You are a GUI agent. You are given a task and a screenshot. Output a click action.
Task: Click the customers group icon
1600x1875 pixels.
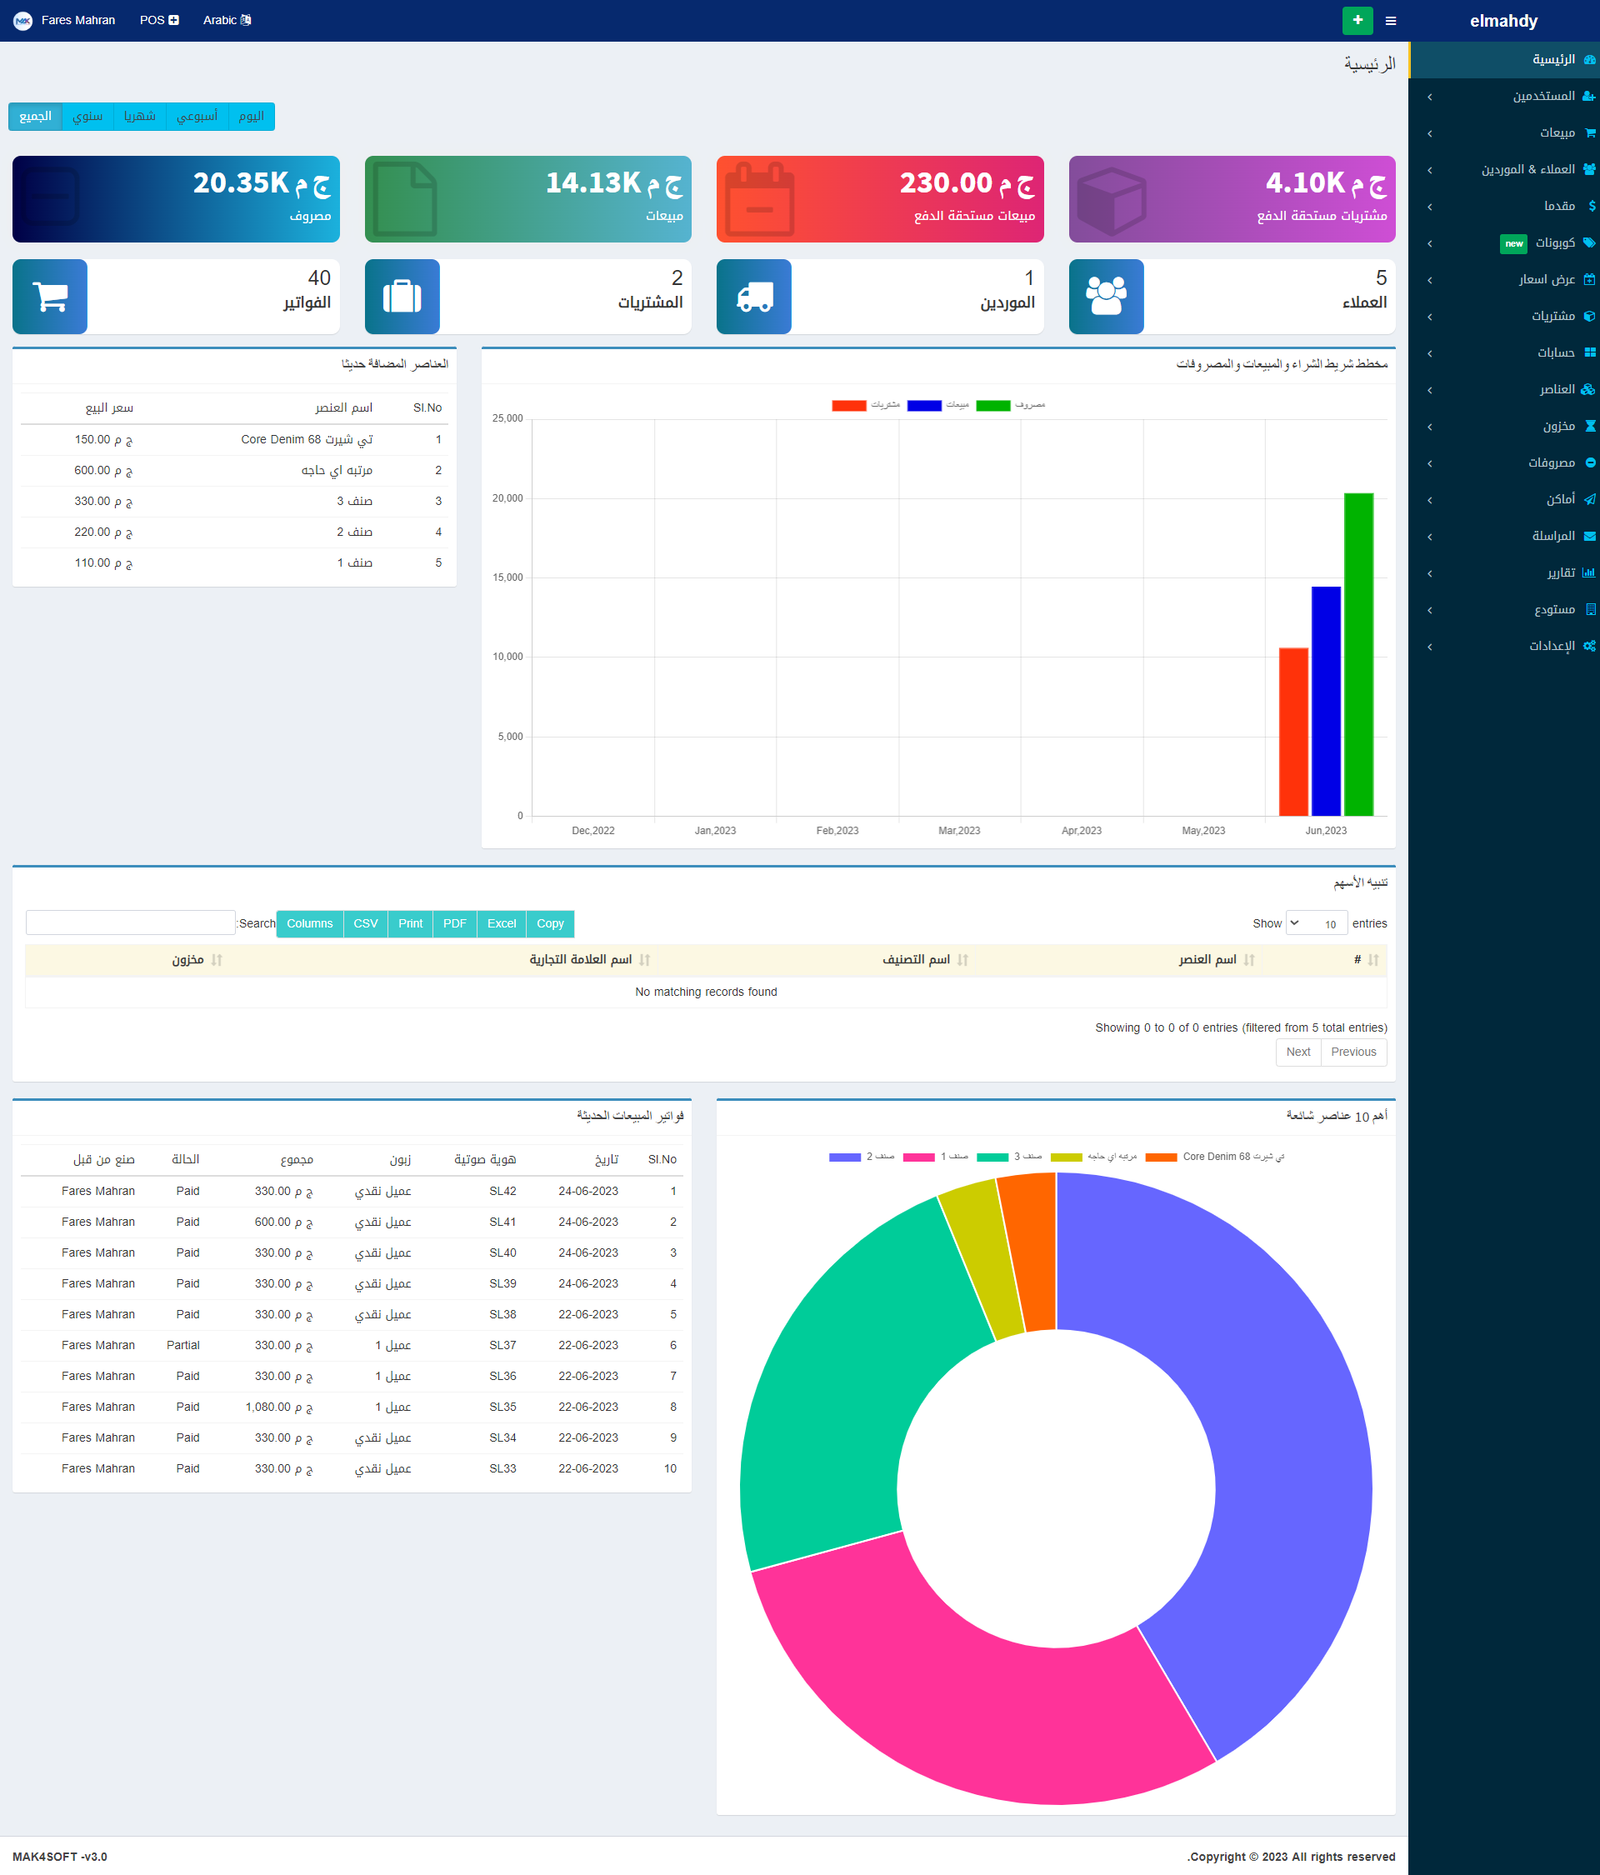(x=1106, y=297)
